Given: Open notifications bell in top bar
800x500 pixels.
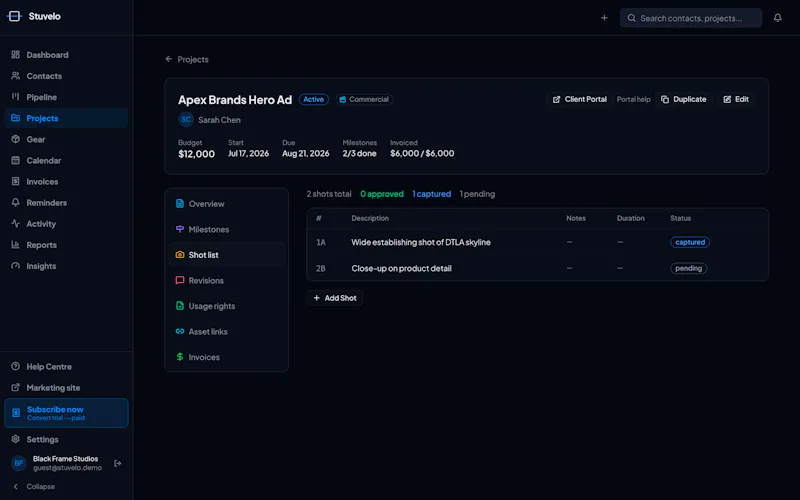Looking at the screenshot, I should pyautogui.click(x=778, y=18).
